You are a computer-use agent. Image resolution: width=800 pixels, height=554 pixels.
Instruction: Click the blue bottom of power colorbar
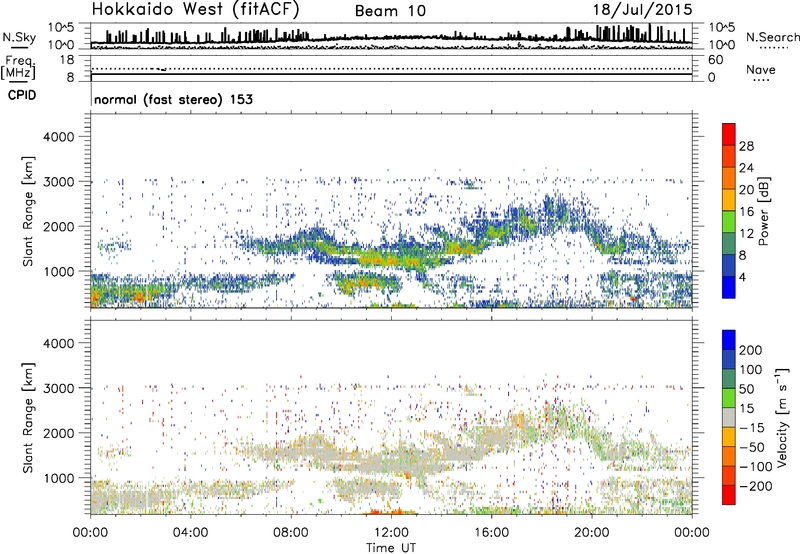pos(729,287)
